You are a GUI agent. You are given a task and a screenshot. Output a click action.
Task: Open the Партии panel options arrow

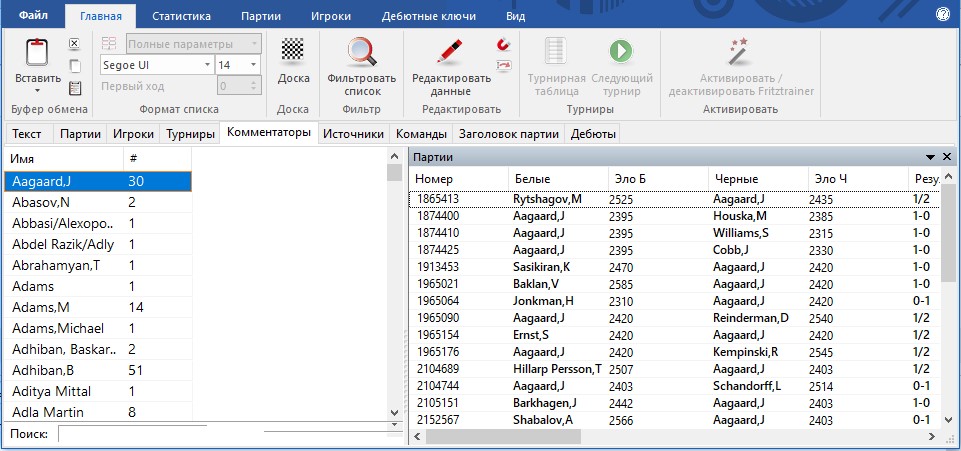[x=930, y=158]
